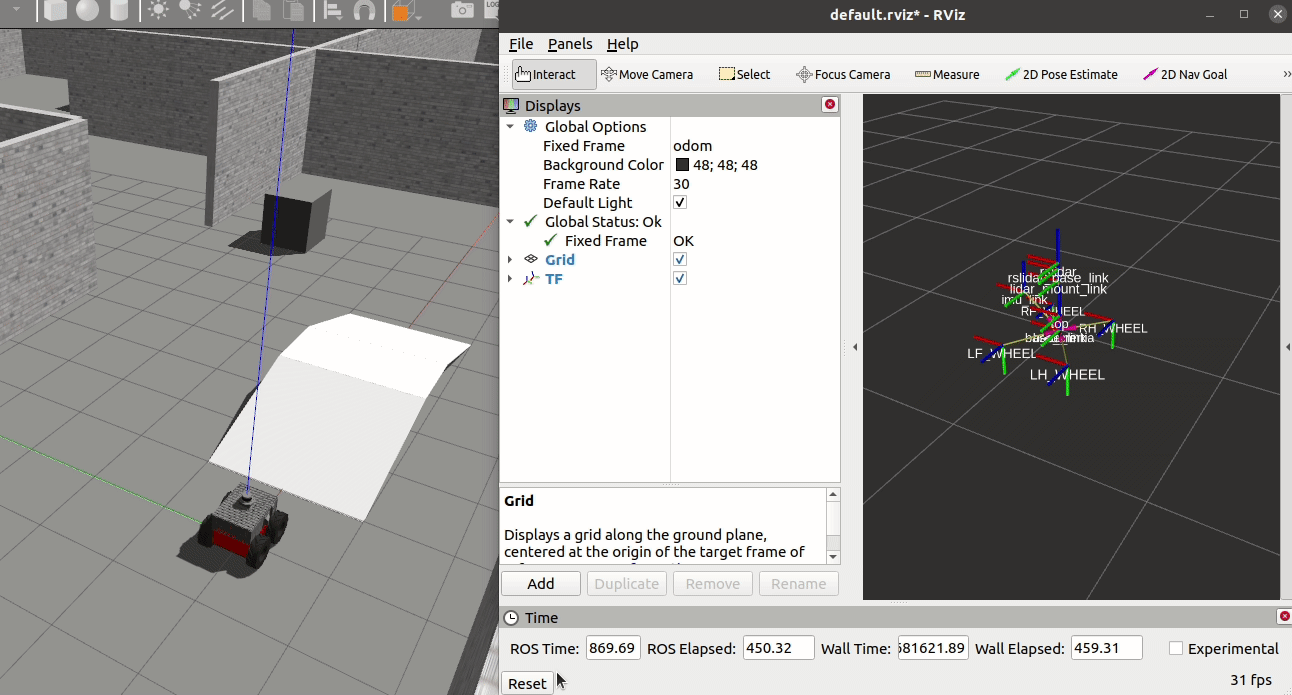Click the ROS Elapsed field
The width and height of the screenshot is (1292, 695).
(x=778, y=648)
